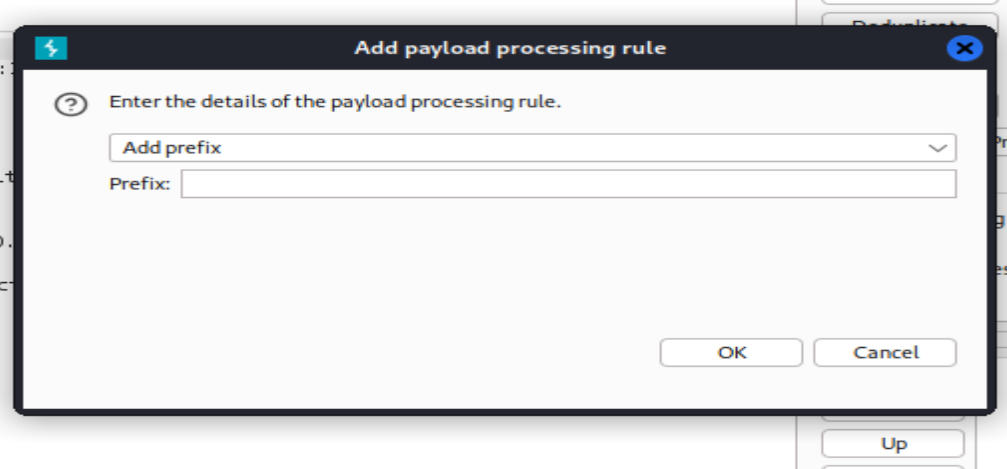
Task: Focus the Prefix text input field
Action: 567,184
